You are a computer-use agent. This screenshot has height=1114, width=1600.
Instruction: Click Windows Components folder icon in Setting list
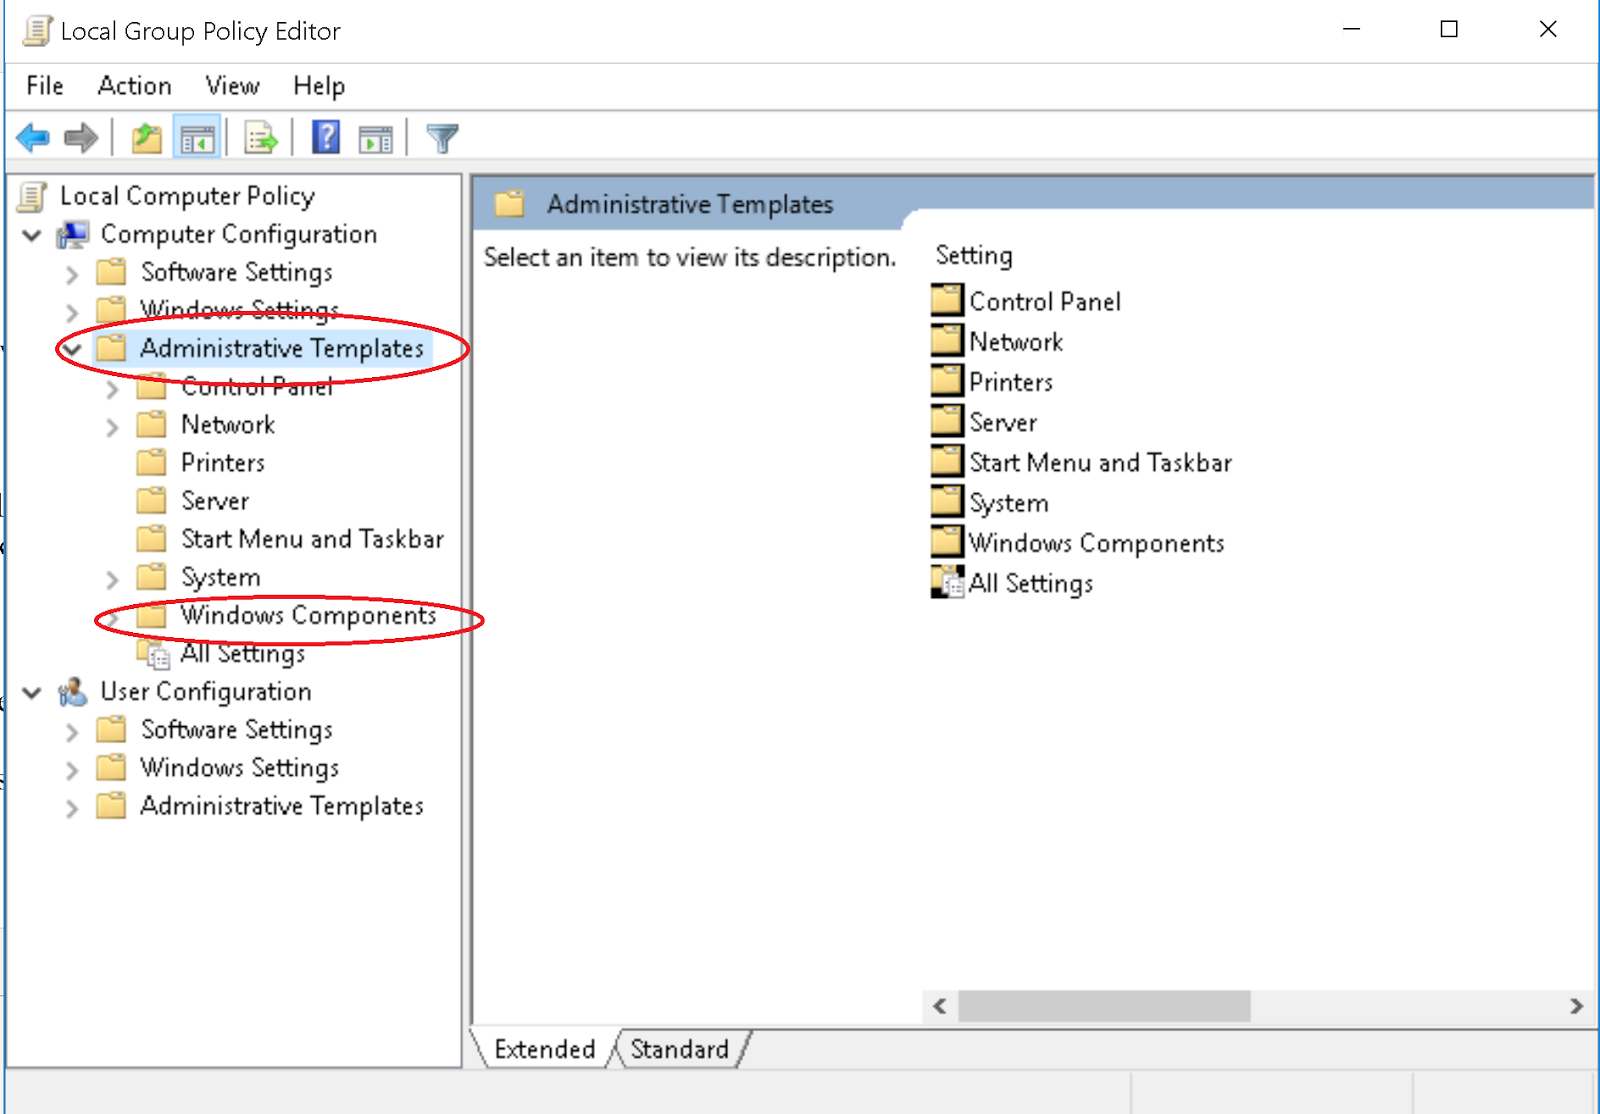click(946, 541)
